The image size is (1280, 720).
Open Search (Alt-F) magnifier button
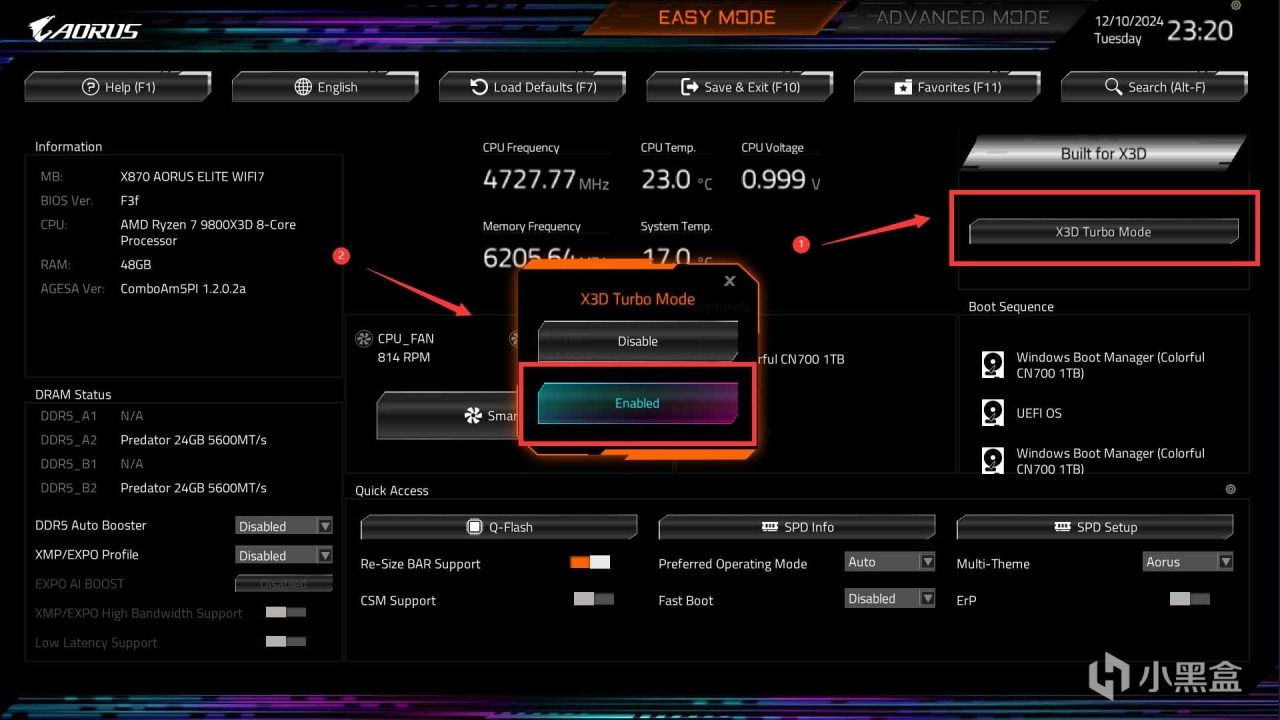tap(1154, 87)
